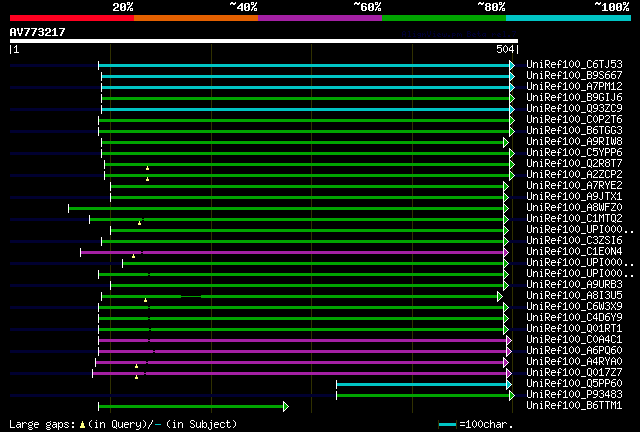Viewport: 640px width, 432px height.
Task: Click the purple C0A4C1 alignment bar
Action: (302, 340)
